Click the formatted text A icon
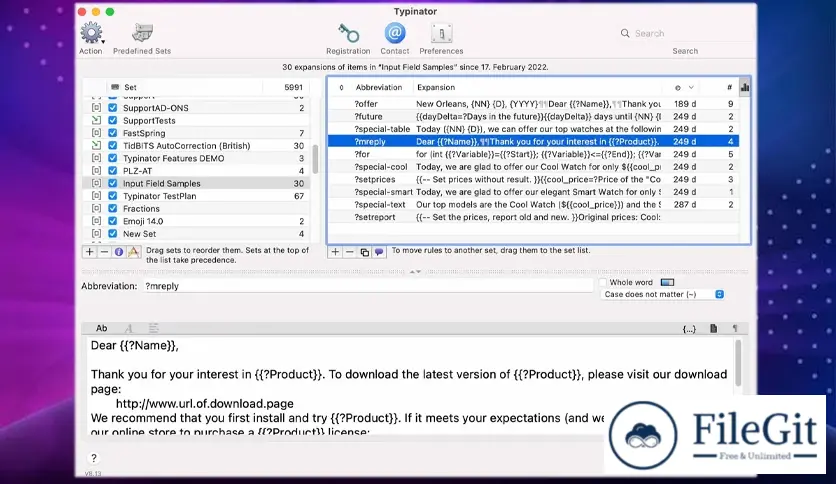 tap(128, 328)
